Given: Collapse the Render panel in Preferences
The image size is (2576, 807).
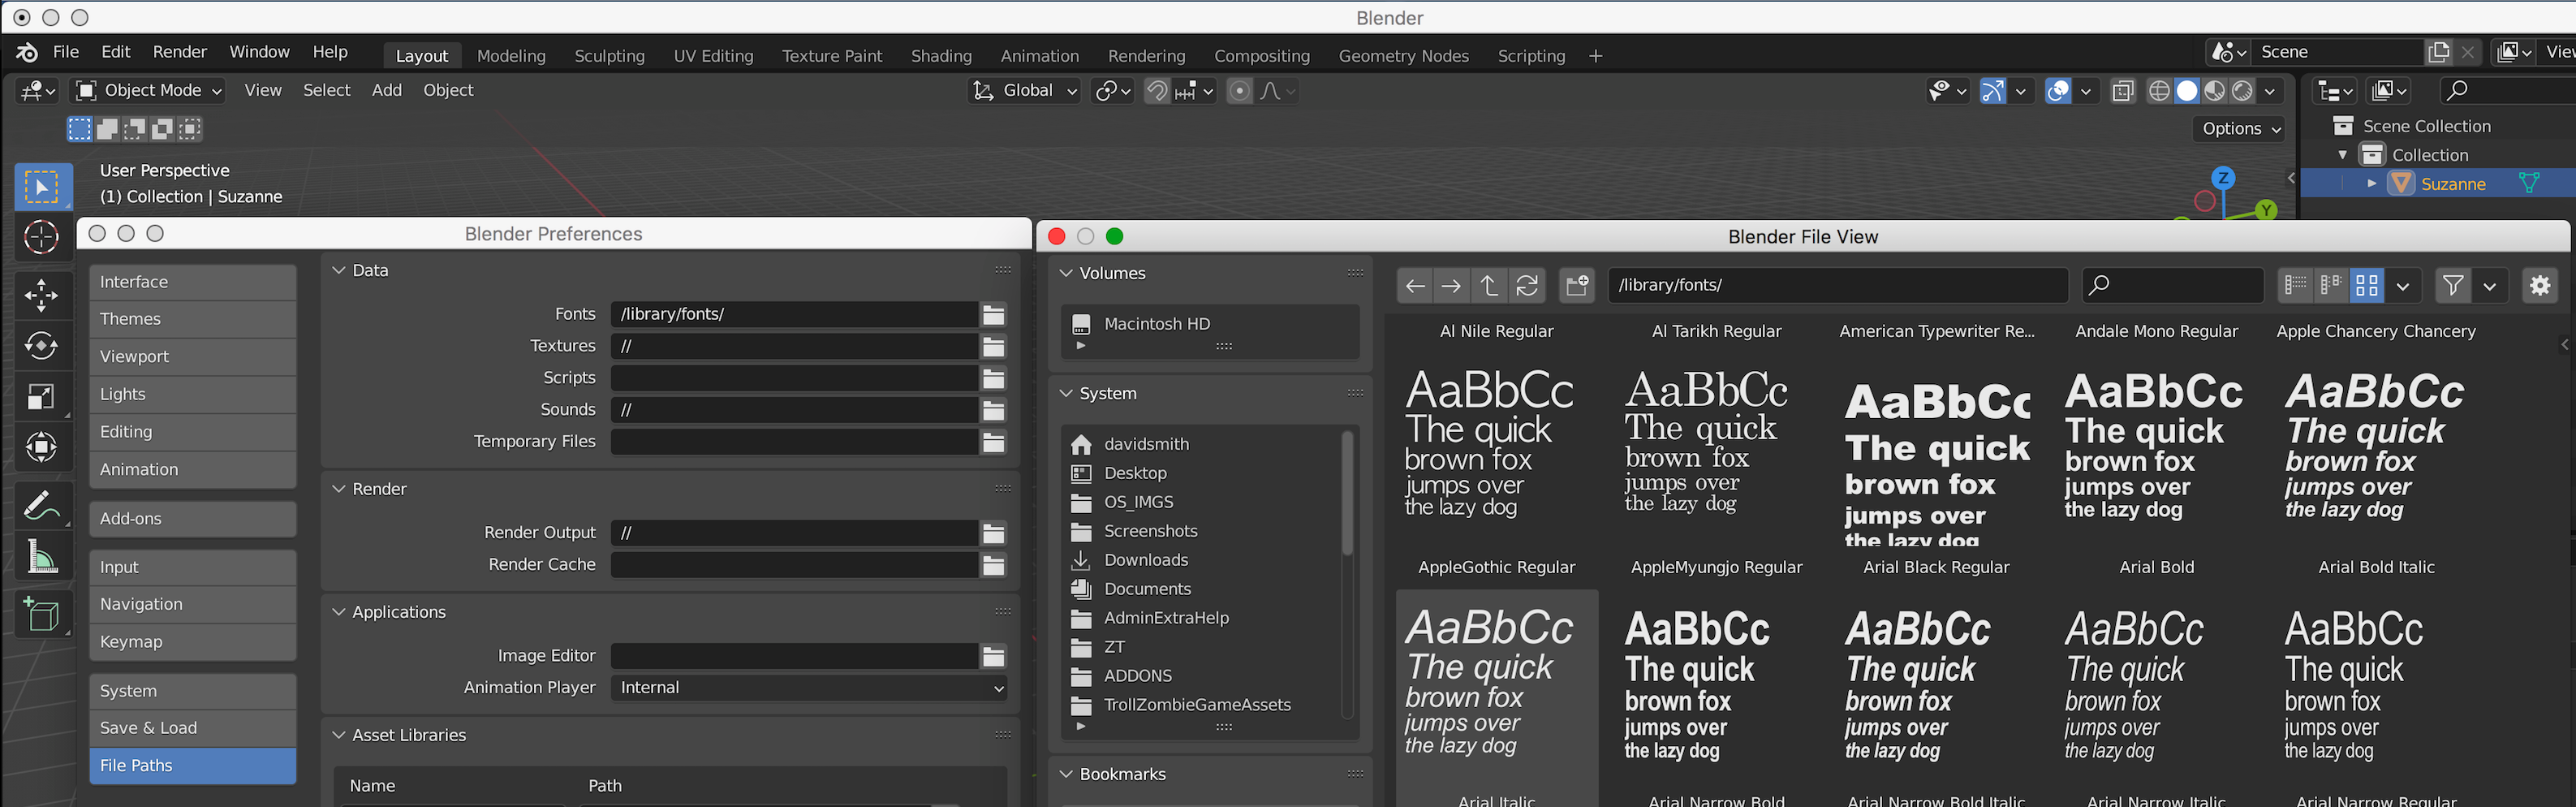Looking at the screenshot, I should 339,489.
